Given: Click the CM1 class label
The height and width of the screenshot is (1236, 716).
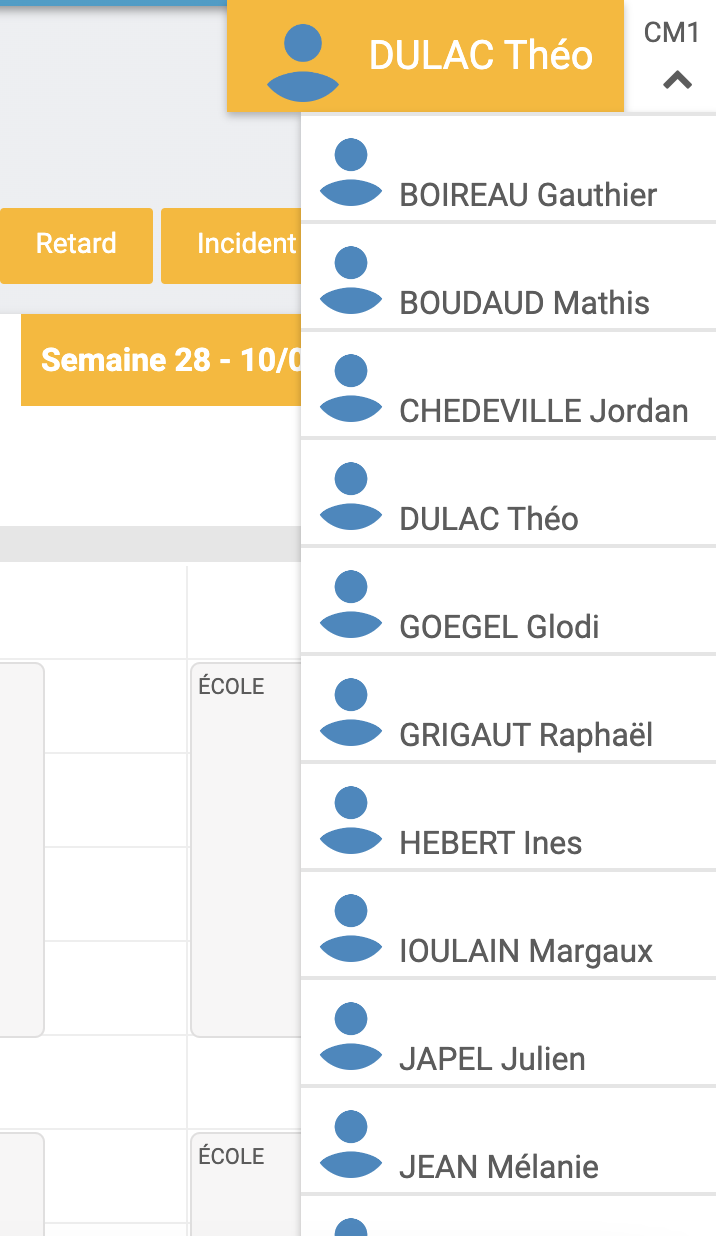Looking at the screenshot, I should tap(671, 33).
